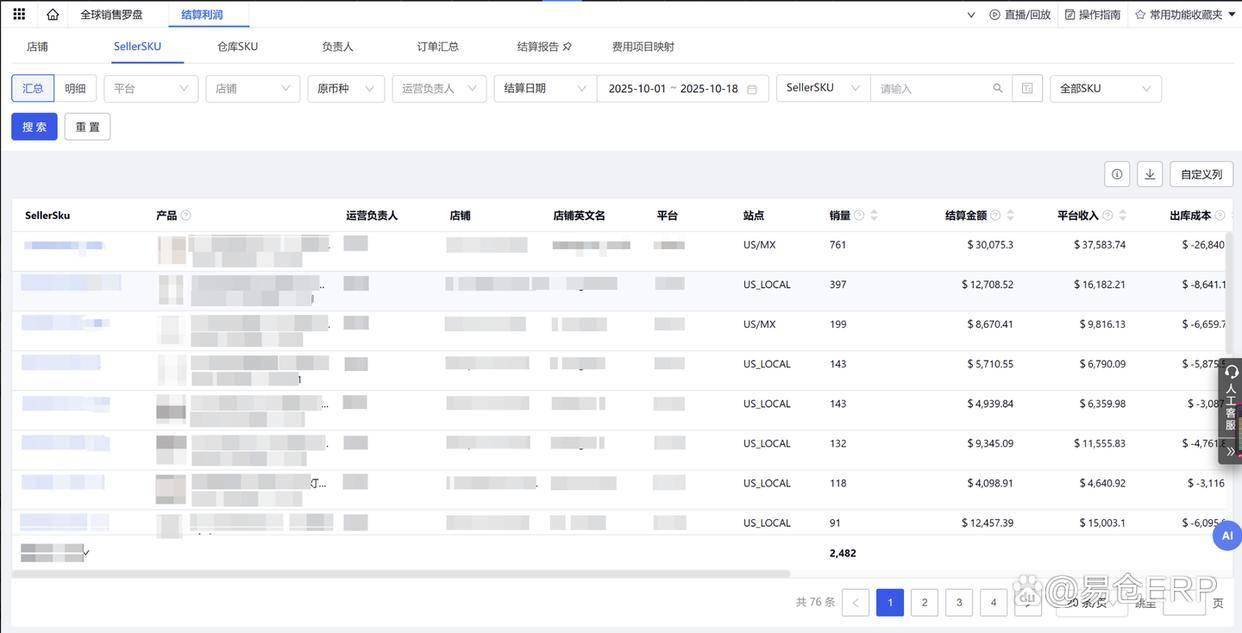Click the 搜索 search button
1242x633 pixels.
pos(34,127)
